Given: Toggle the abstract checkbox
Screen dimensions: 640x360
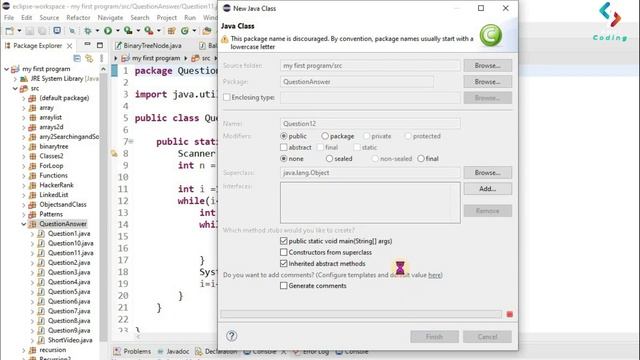Looking at the screenshot, I should click(x=284, y=147).
